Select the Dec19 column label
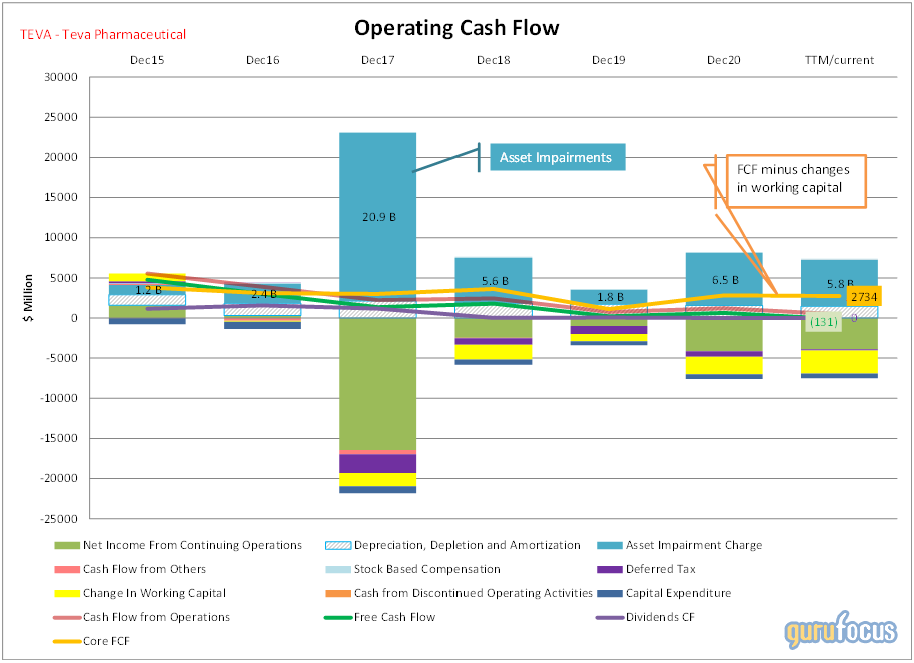This screenshot has width=914, height=663. click(x=609, y=60)
